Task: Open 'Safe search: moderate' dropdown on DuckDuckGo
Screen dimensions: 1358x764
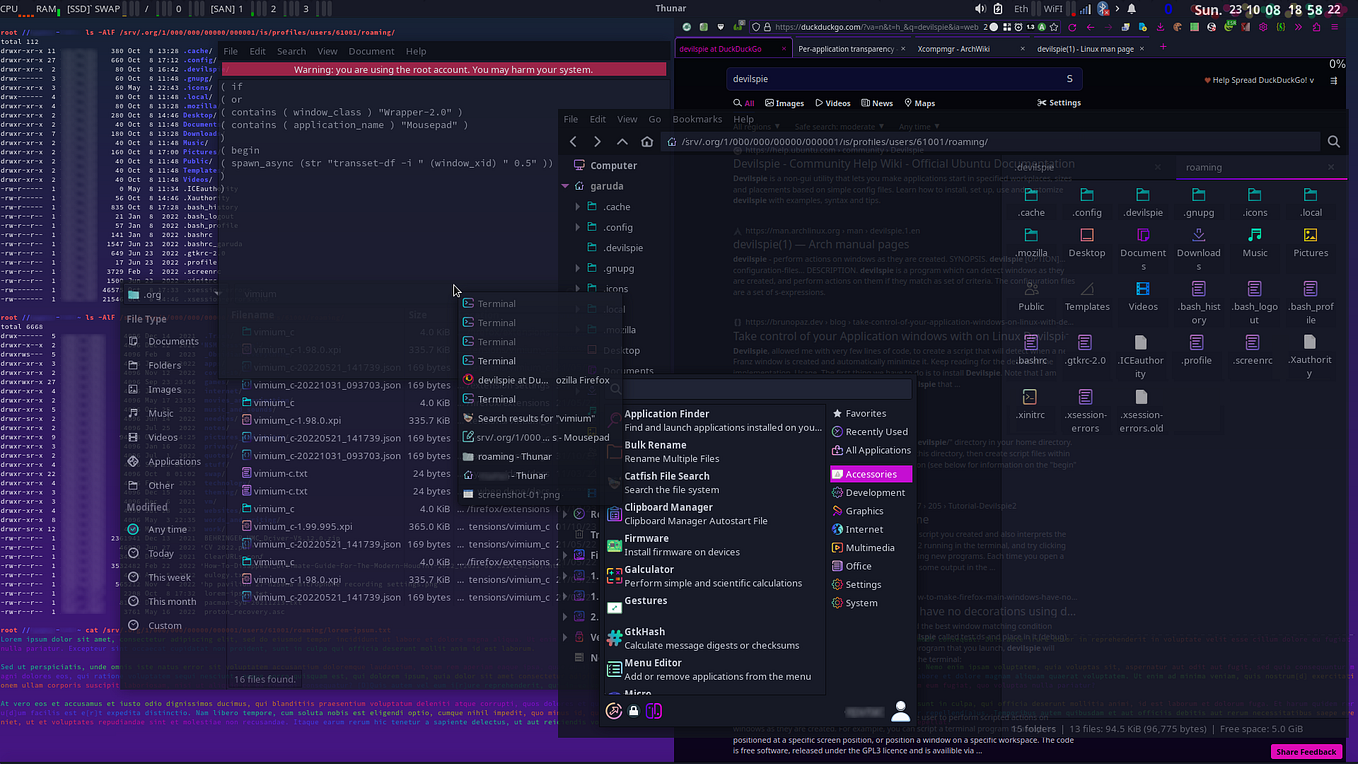Action: tap(839, 127)
